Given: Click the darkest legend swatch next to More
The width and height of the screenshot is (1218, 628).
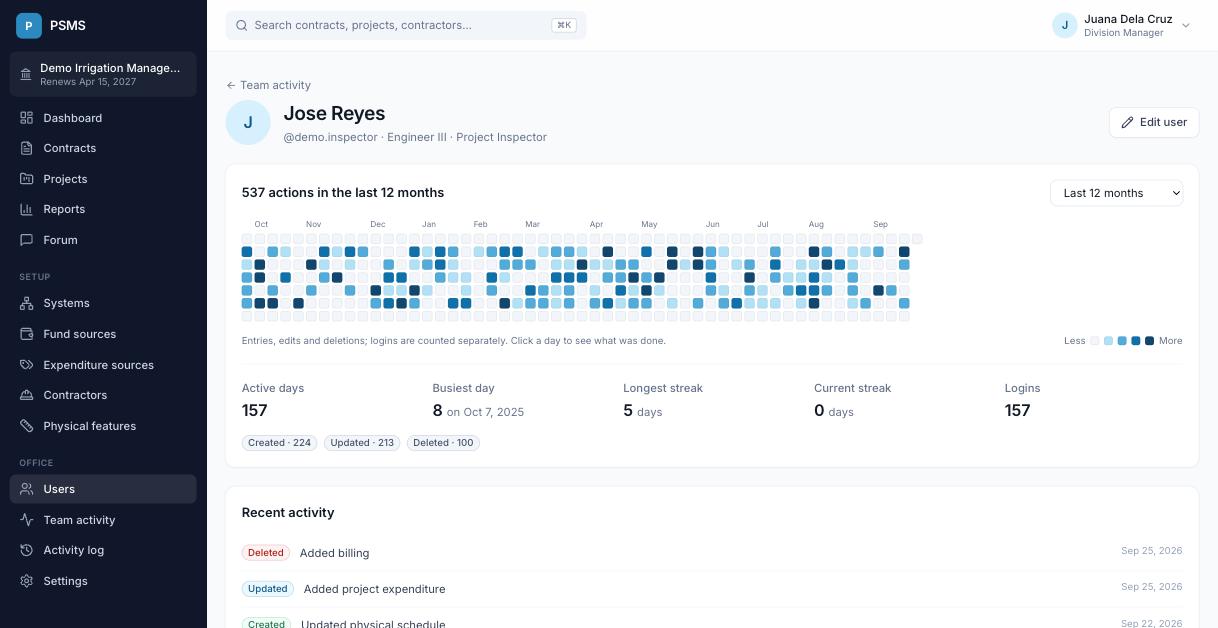Looking at the screenshot, I should point(1149,341).
